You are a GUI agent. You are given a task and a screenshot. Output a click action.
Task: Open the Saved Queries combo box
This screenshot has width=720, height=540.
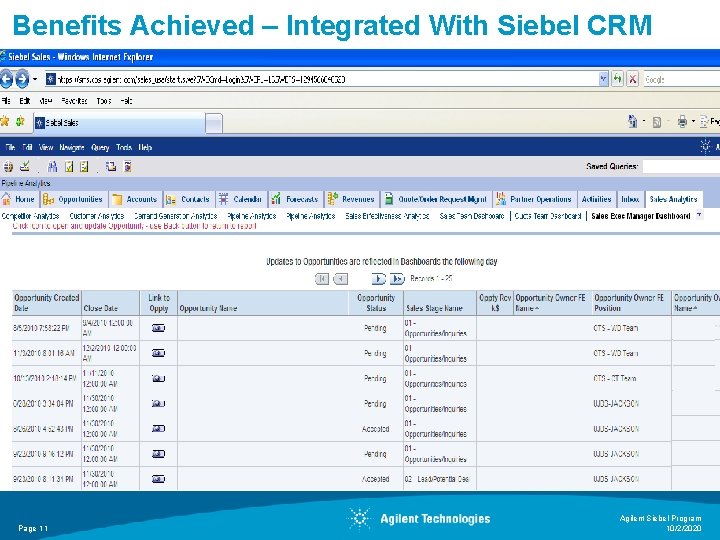point(681,167)
